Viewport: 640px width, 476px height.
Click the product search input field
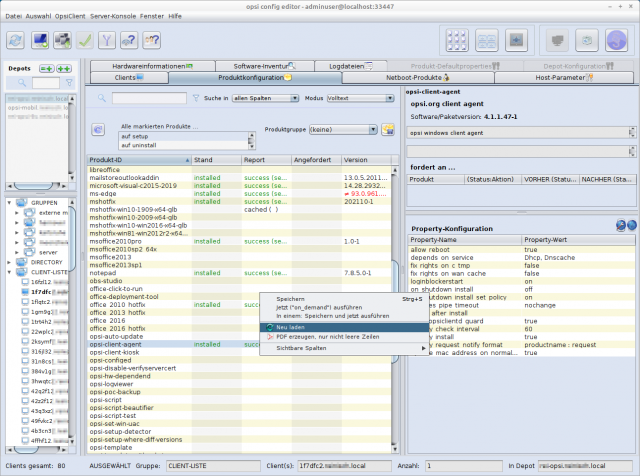click(149, 98)
